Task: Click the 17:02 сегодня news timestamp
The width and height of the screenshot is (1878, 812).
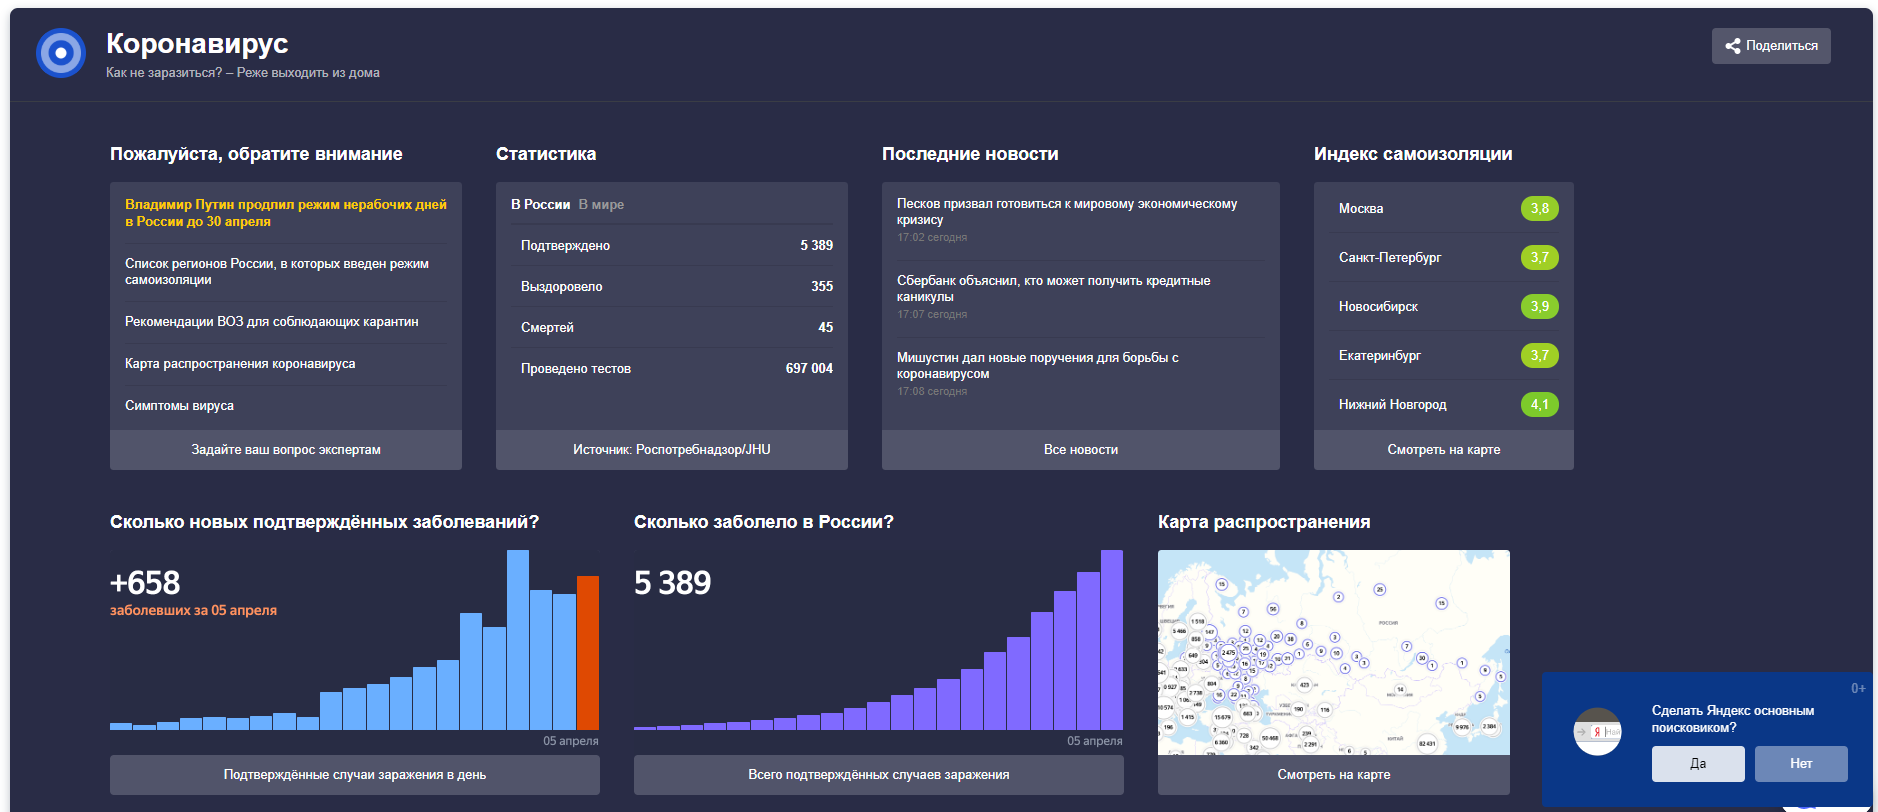Action: [932, 238]
